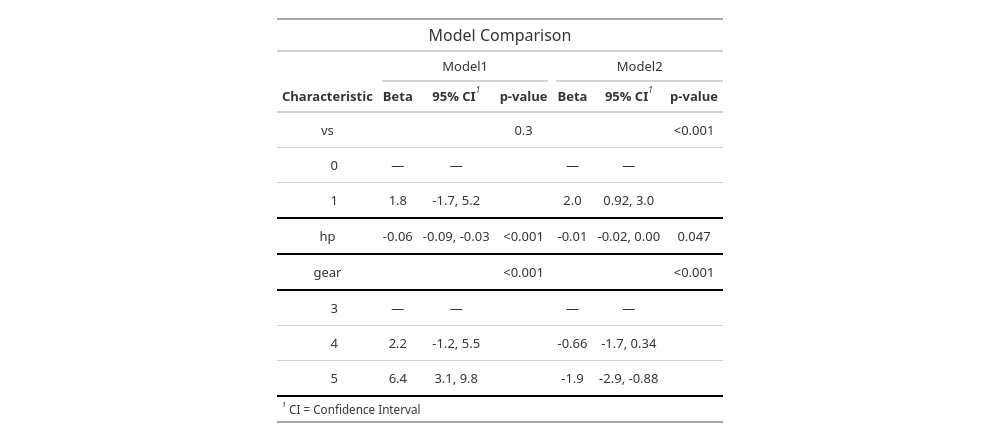This screenshot has height=441, width=1000.
Task: Click the Beta header under Model1
Action: click(x=397, y=97)
